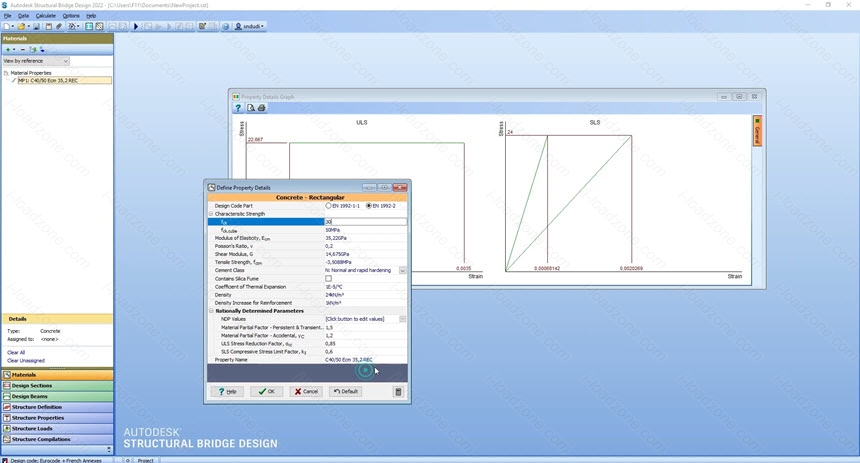Open the Data menu
The width and height of the screenshot is (860, 463).
click(24, 16)
